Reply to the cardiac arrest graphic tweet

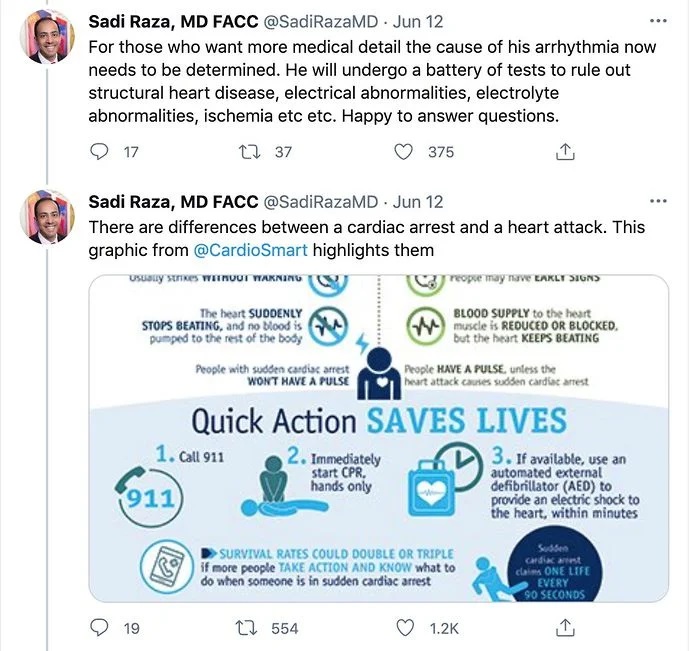click(x=99, y=627)
